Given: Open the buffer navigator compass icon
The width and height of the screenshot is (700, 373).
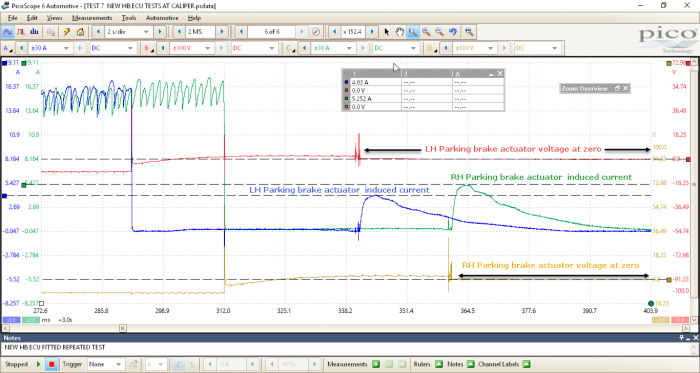Looking at the screenshot, I should (x=316, y=32).
